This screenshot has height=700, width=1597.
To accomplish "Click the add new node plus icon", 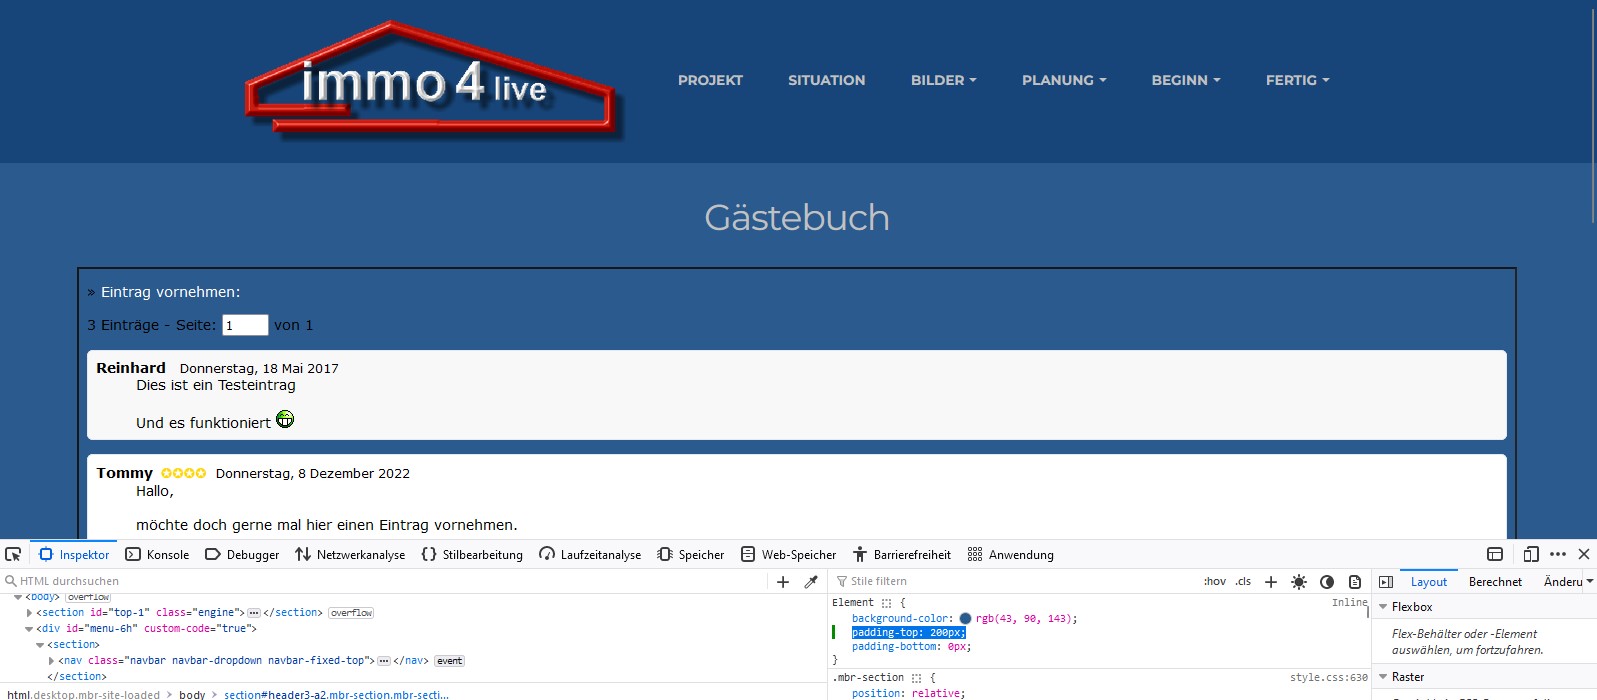I will click(783, 581).
